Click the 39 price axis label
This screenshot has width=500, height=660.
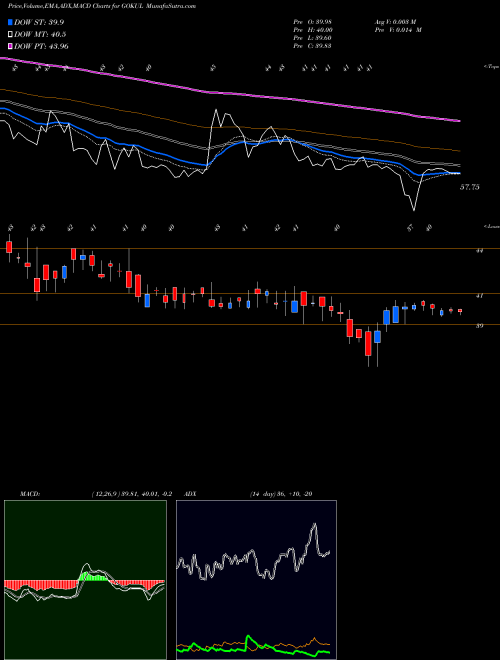pos(479,326)
